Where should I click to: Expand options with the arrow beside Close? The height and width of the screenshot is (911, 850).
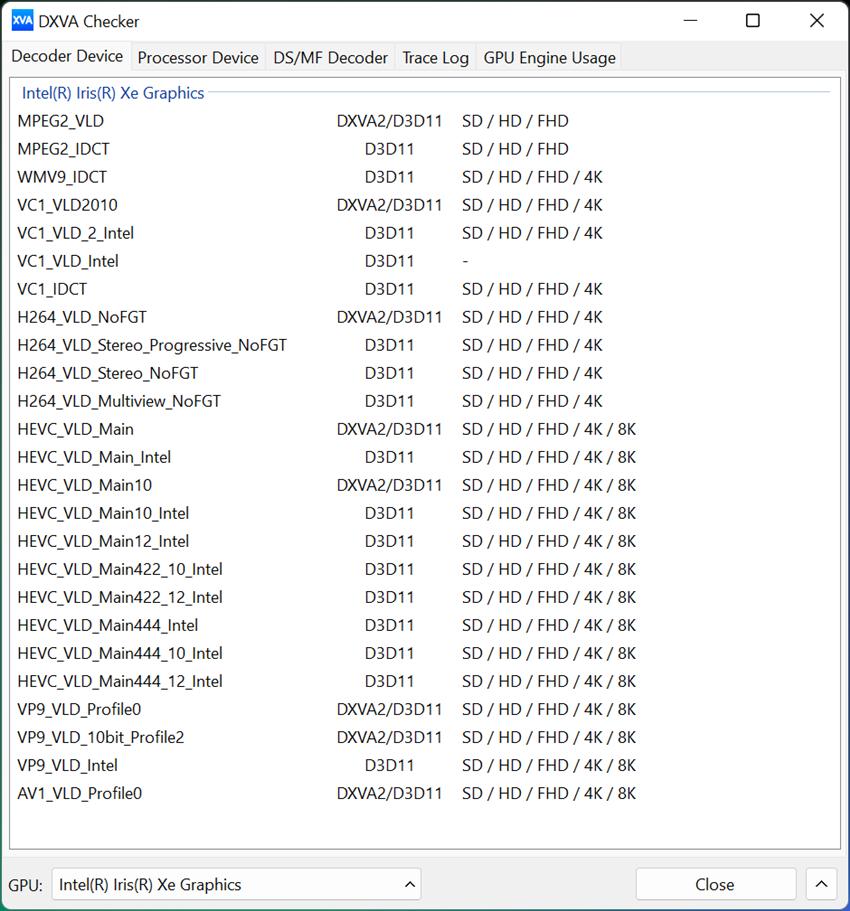(821, 884)
